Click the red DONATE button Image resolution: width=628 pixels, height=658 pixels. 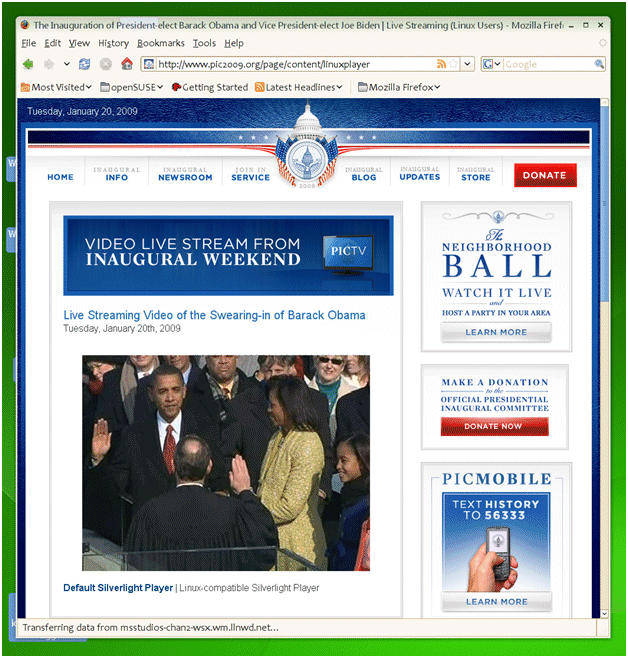click(x=545, y=175)
